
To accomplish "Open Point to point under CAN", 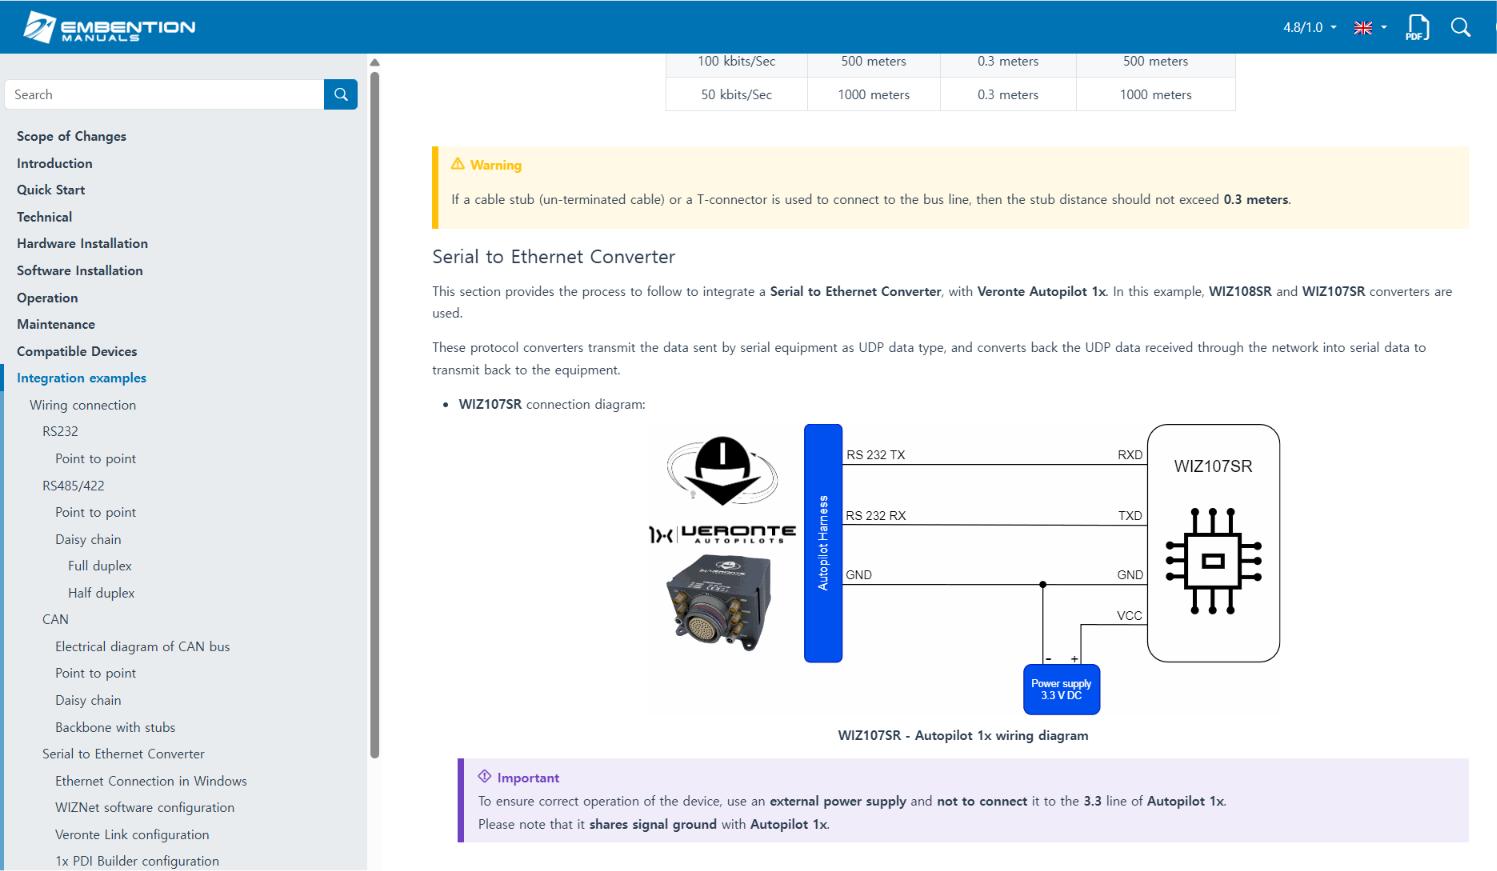I will click(95, 673).
